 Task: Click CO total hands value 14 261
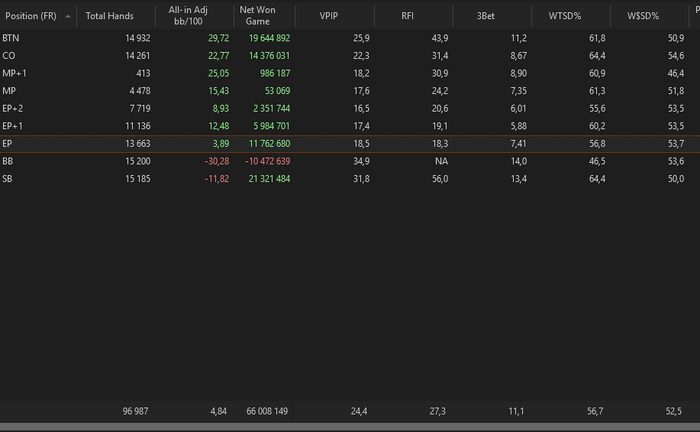[138, 56]
